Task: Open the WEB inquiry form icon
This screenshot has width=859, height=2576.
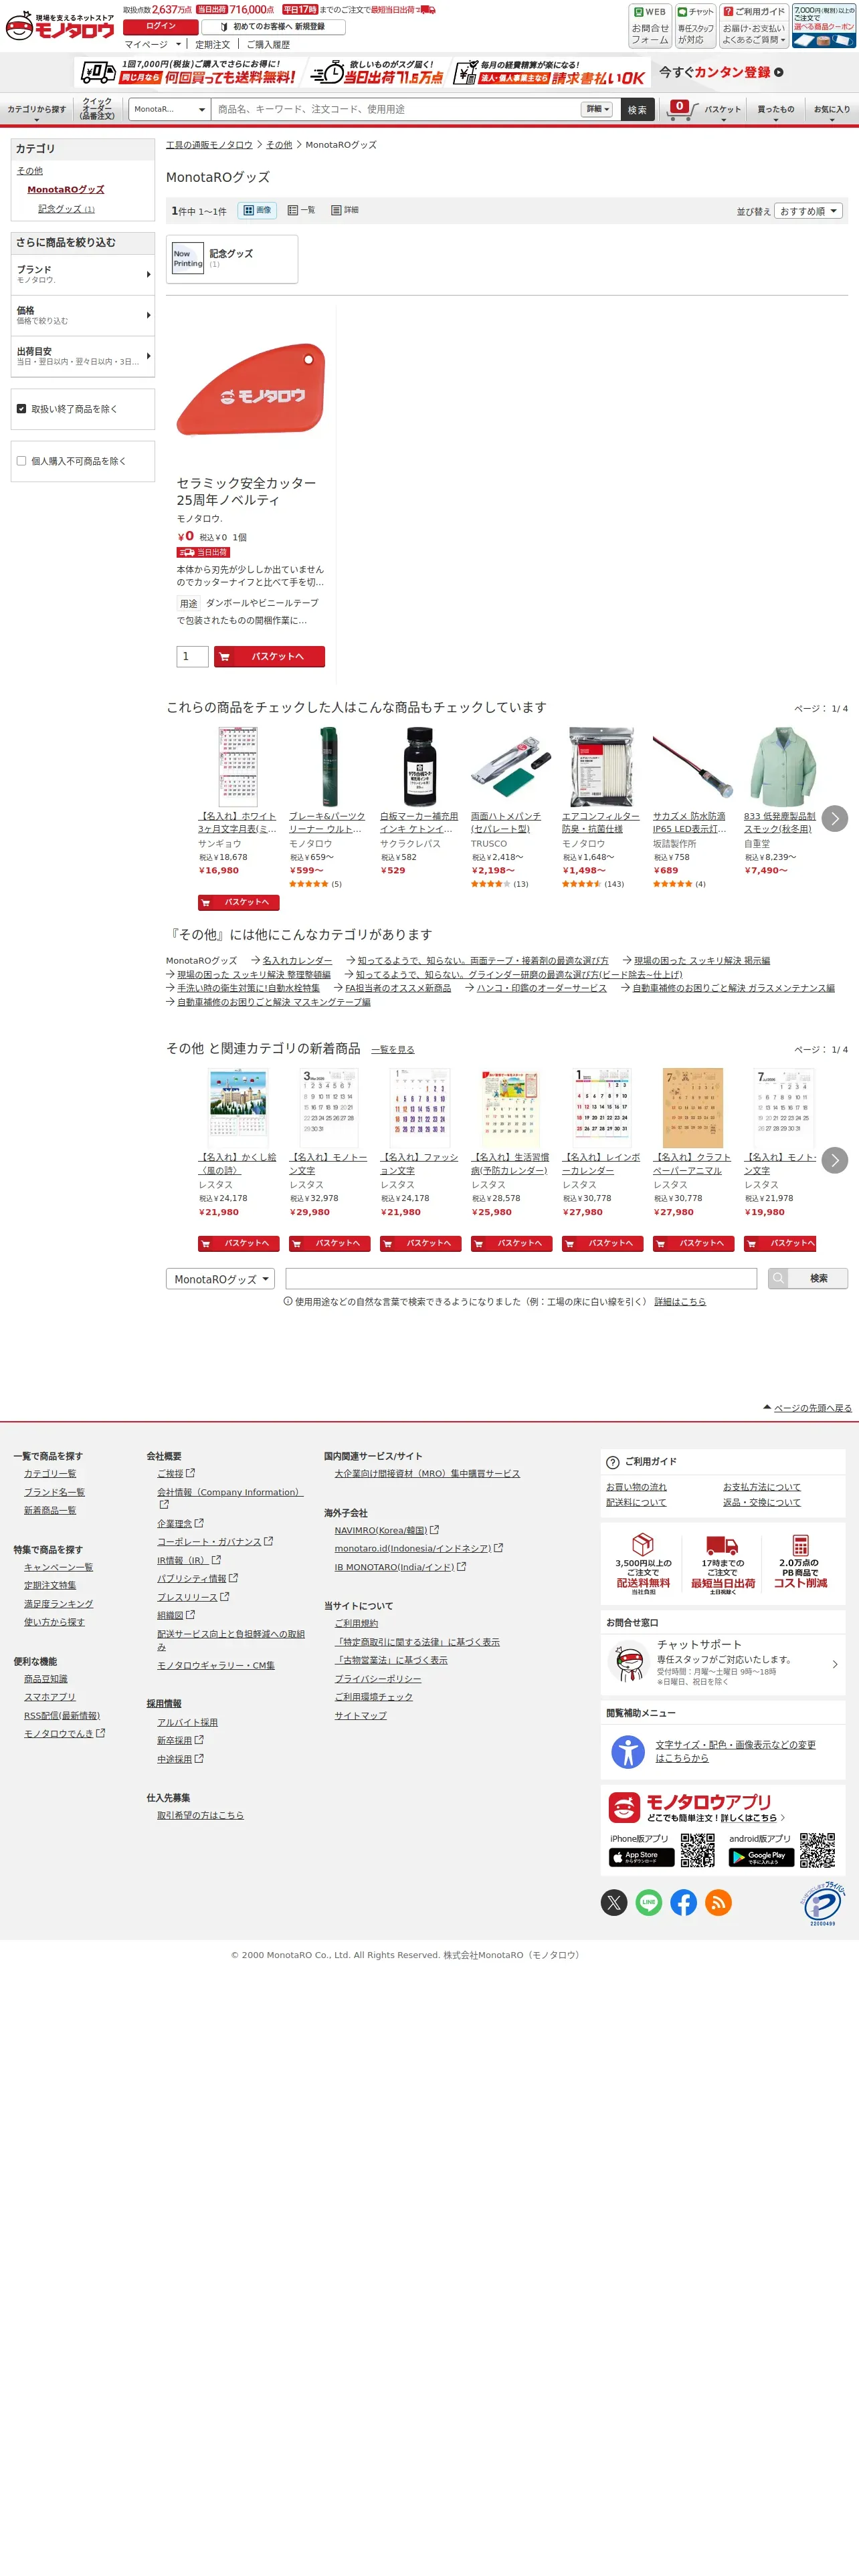Action: click(x=650, y=26)
